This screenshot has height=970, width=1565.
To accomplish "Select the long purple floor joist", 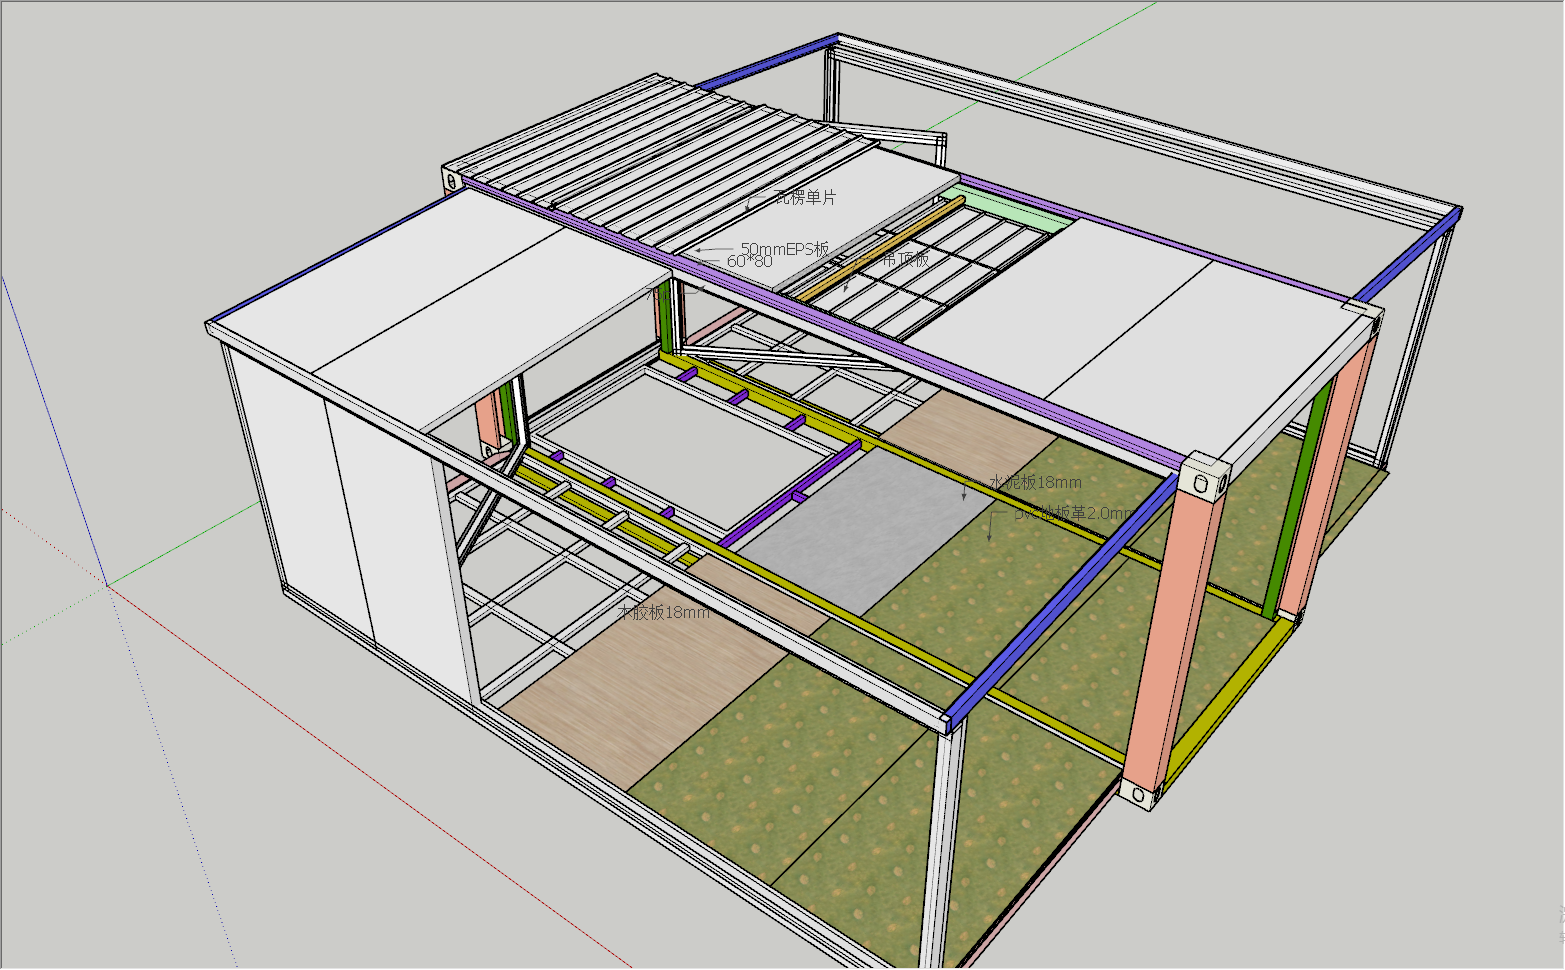I will click(792, 495).
